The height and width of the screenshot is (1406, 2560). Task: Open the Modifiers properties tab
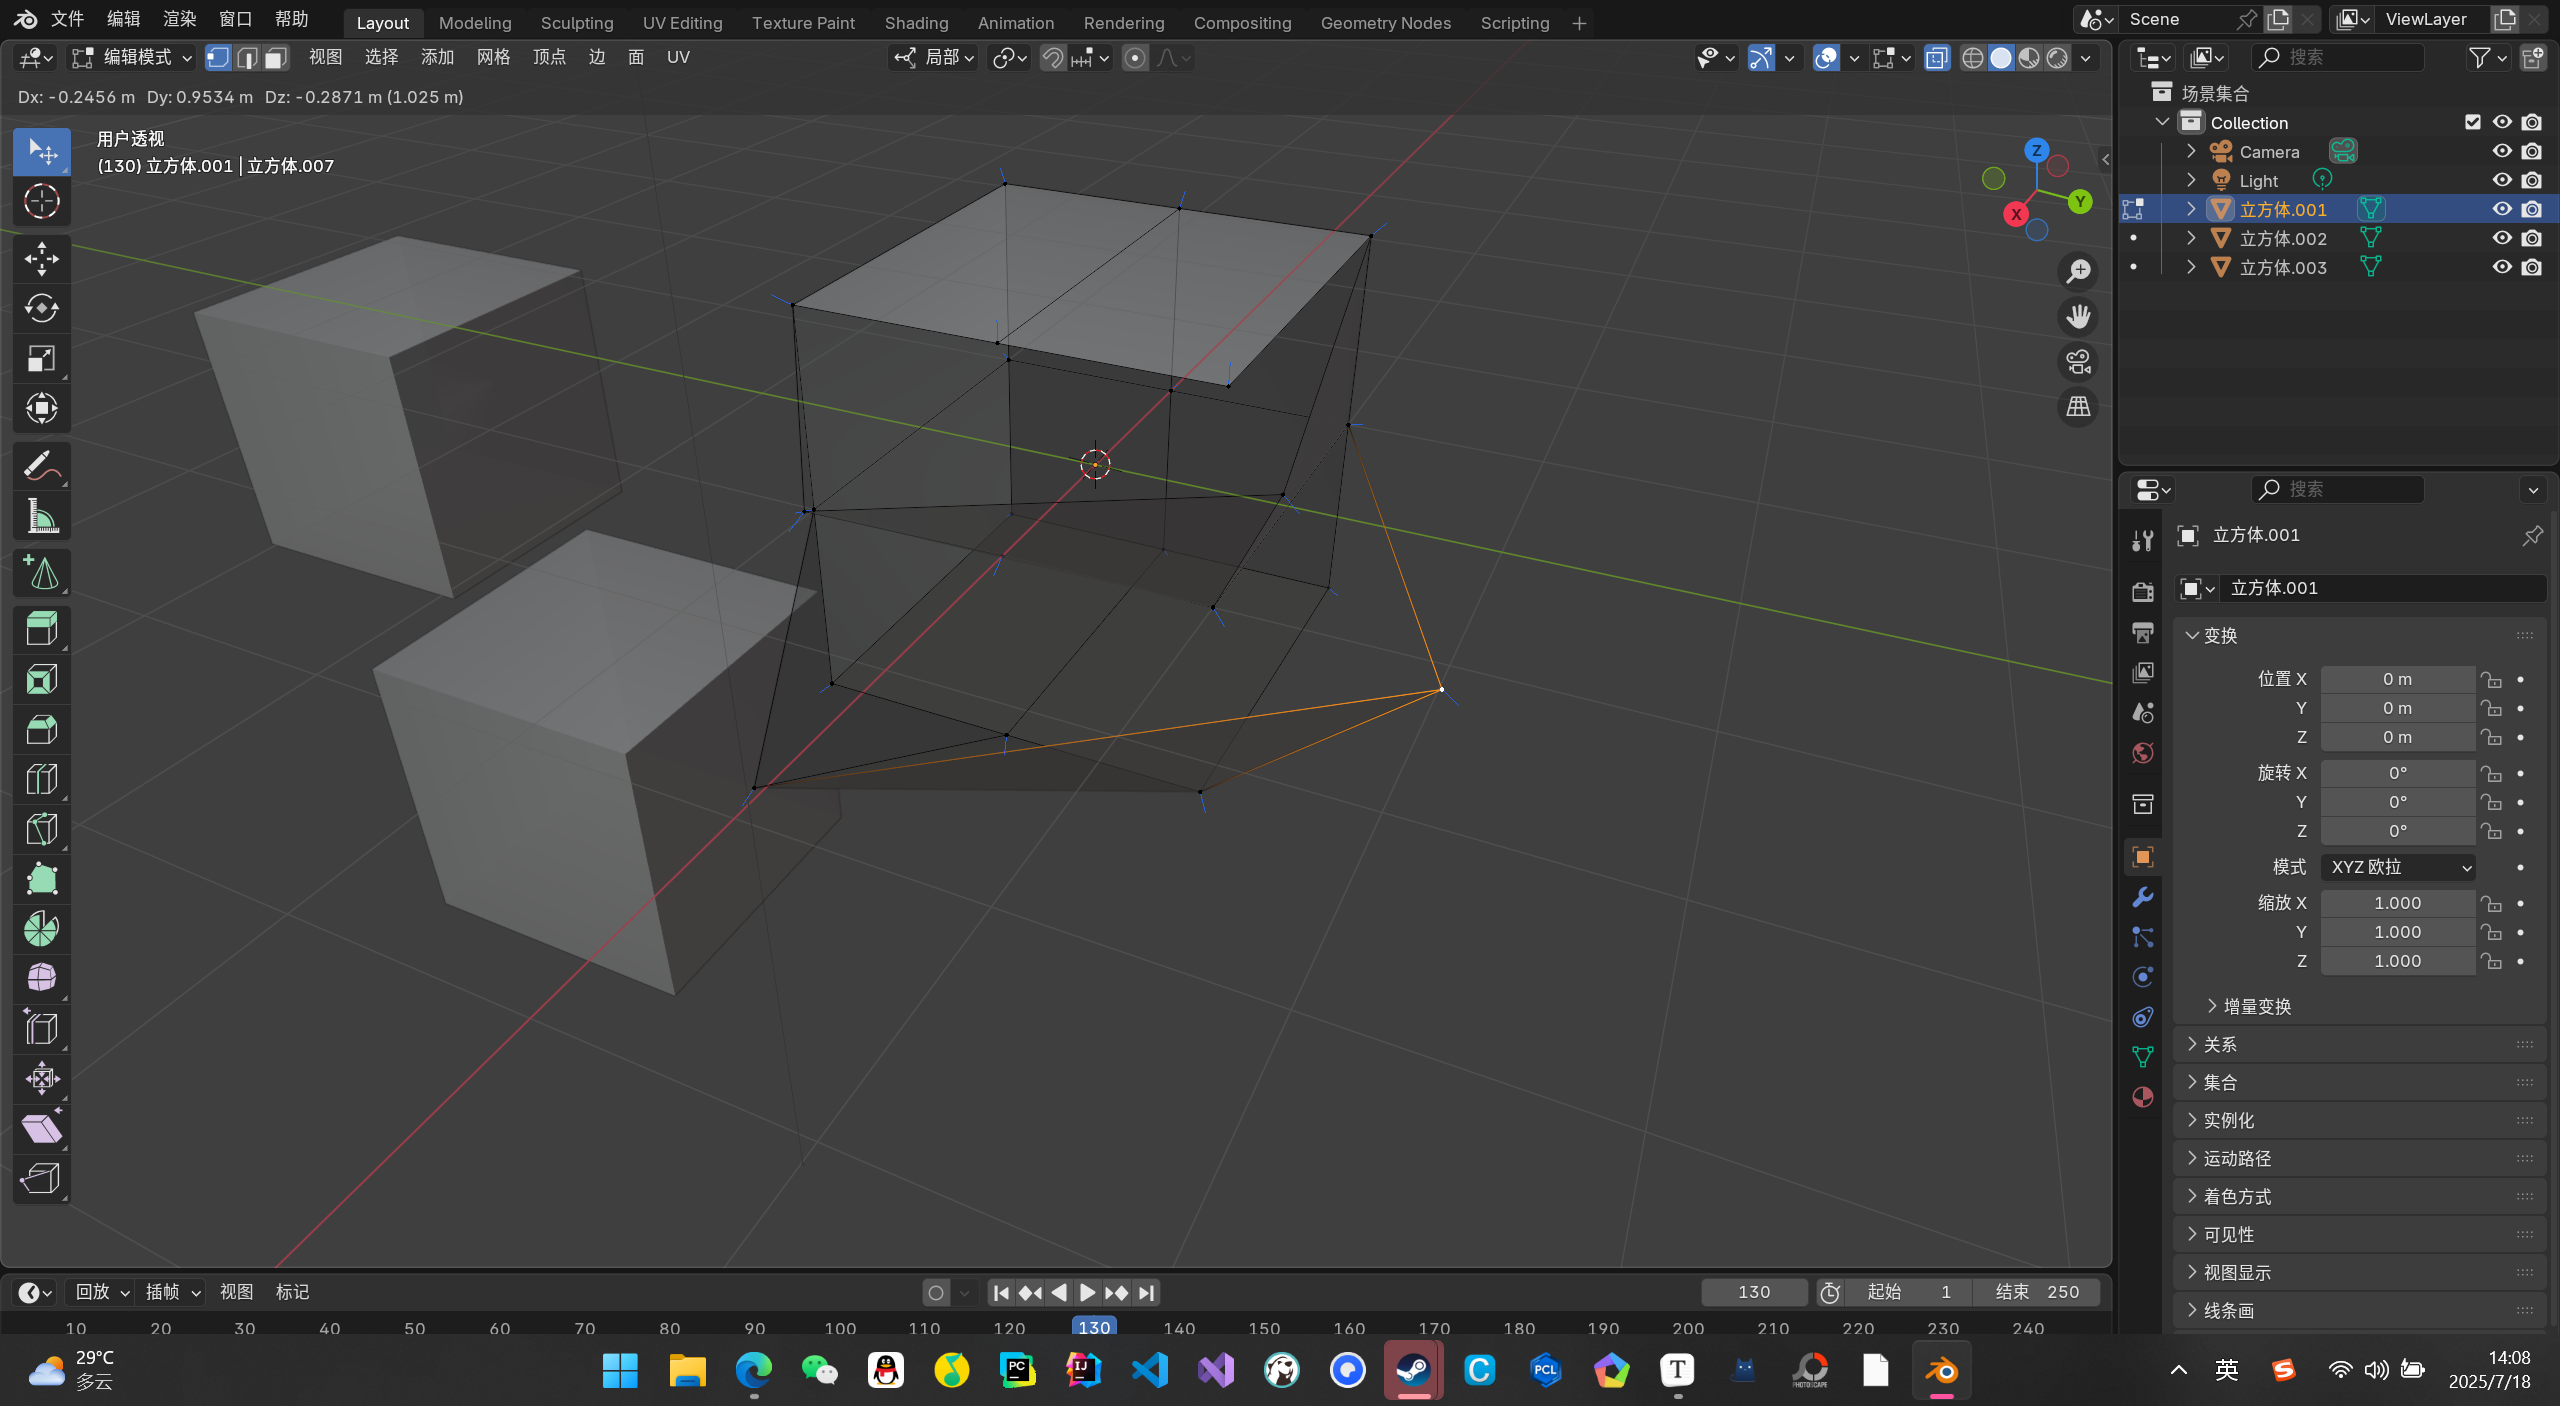click(x=2142, y=897)
